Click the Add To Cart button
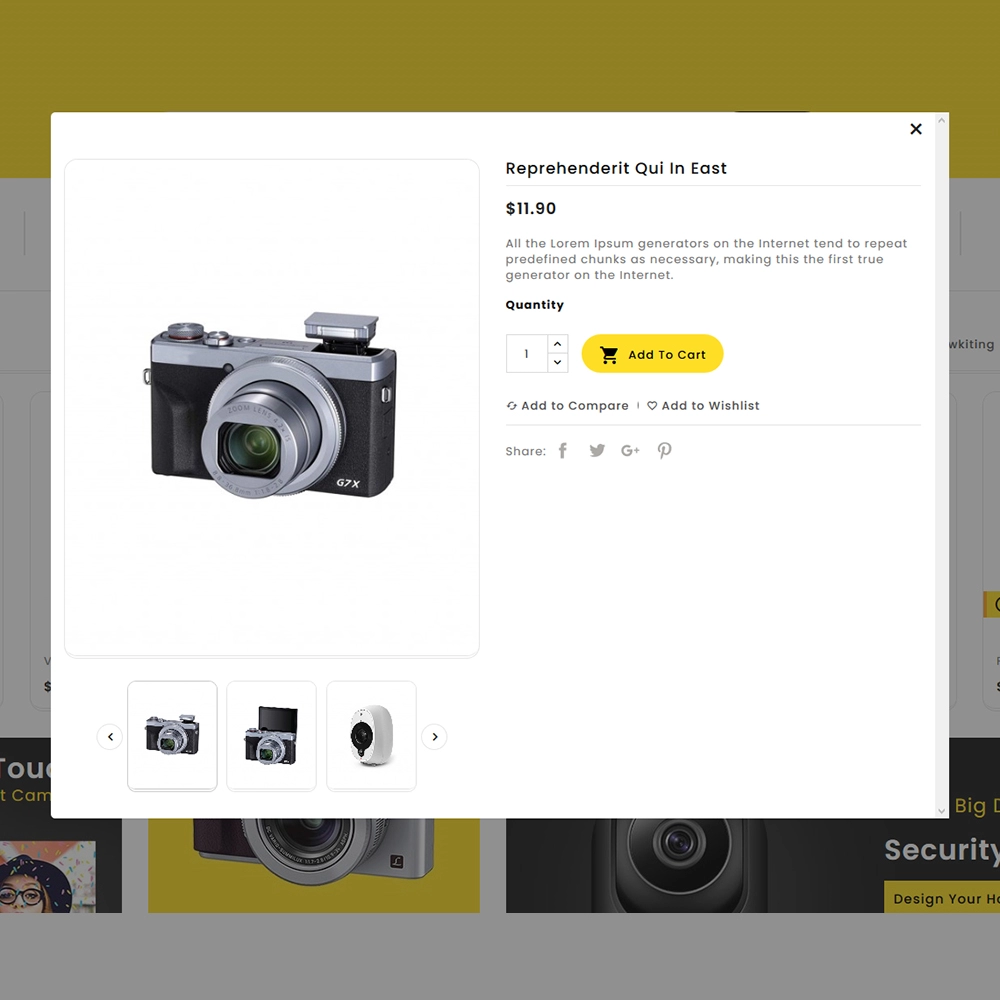Screen dimensions: 1000x1000 652,353
